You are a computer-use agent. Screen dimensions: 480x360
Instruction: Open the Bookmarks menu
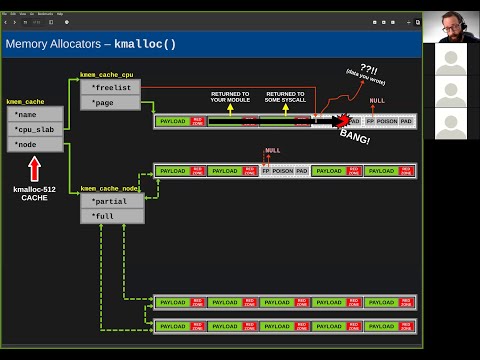coord(45,14)
